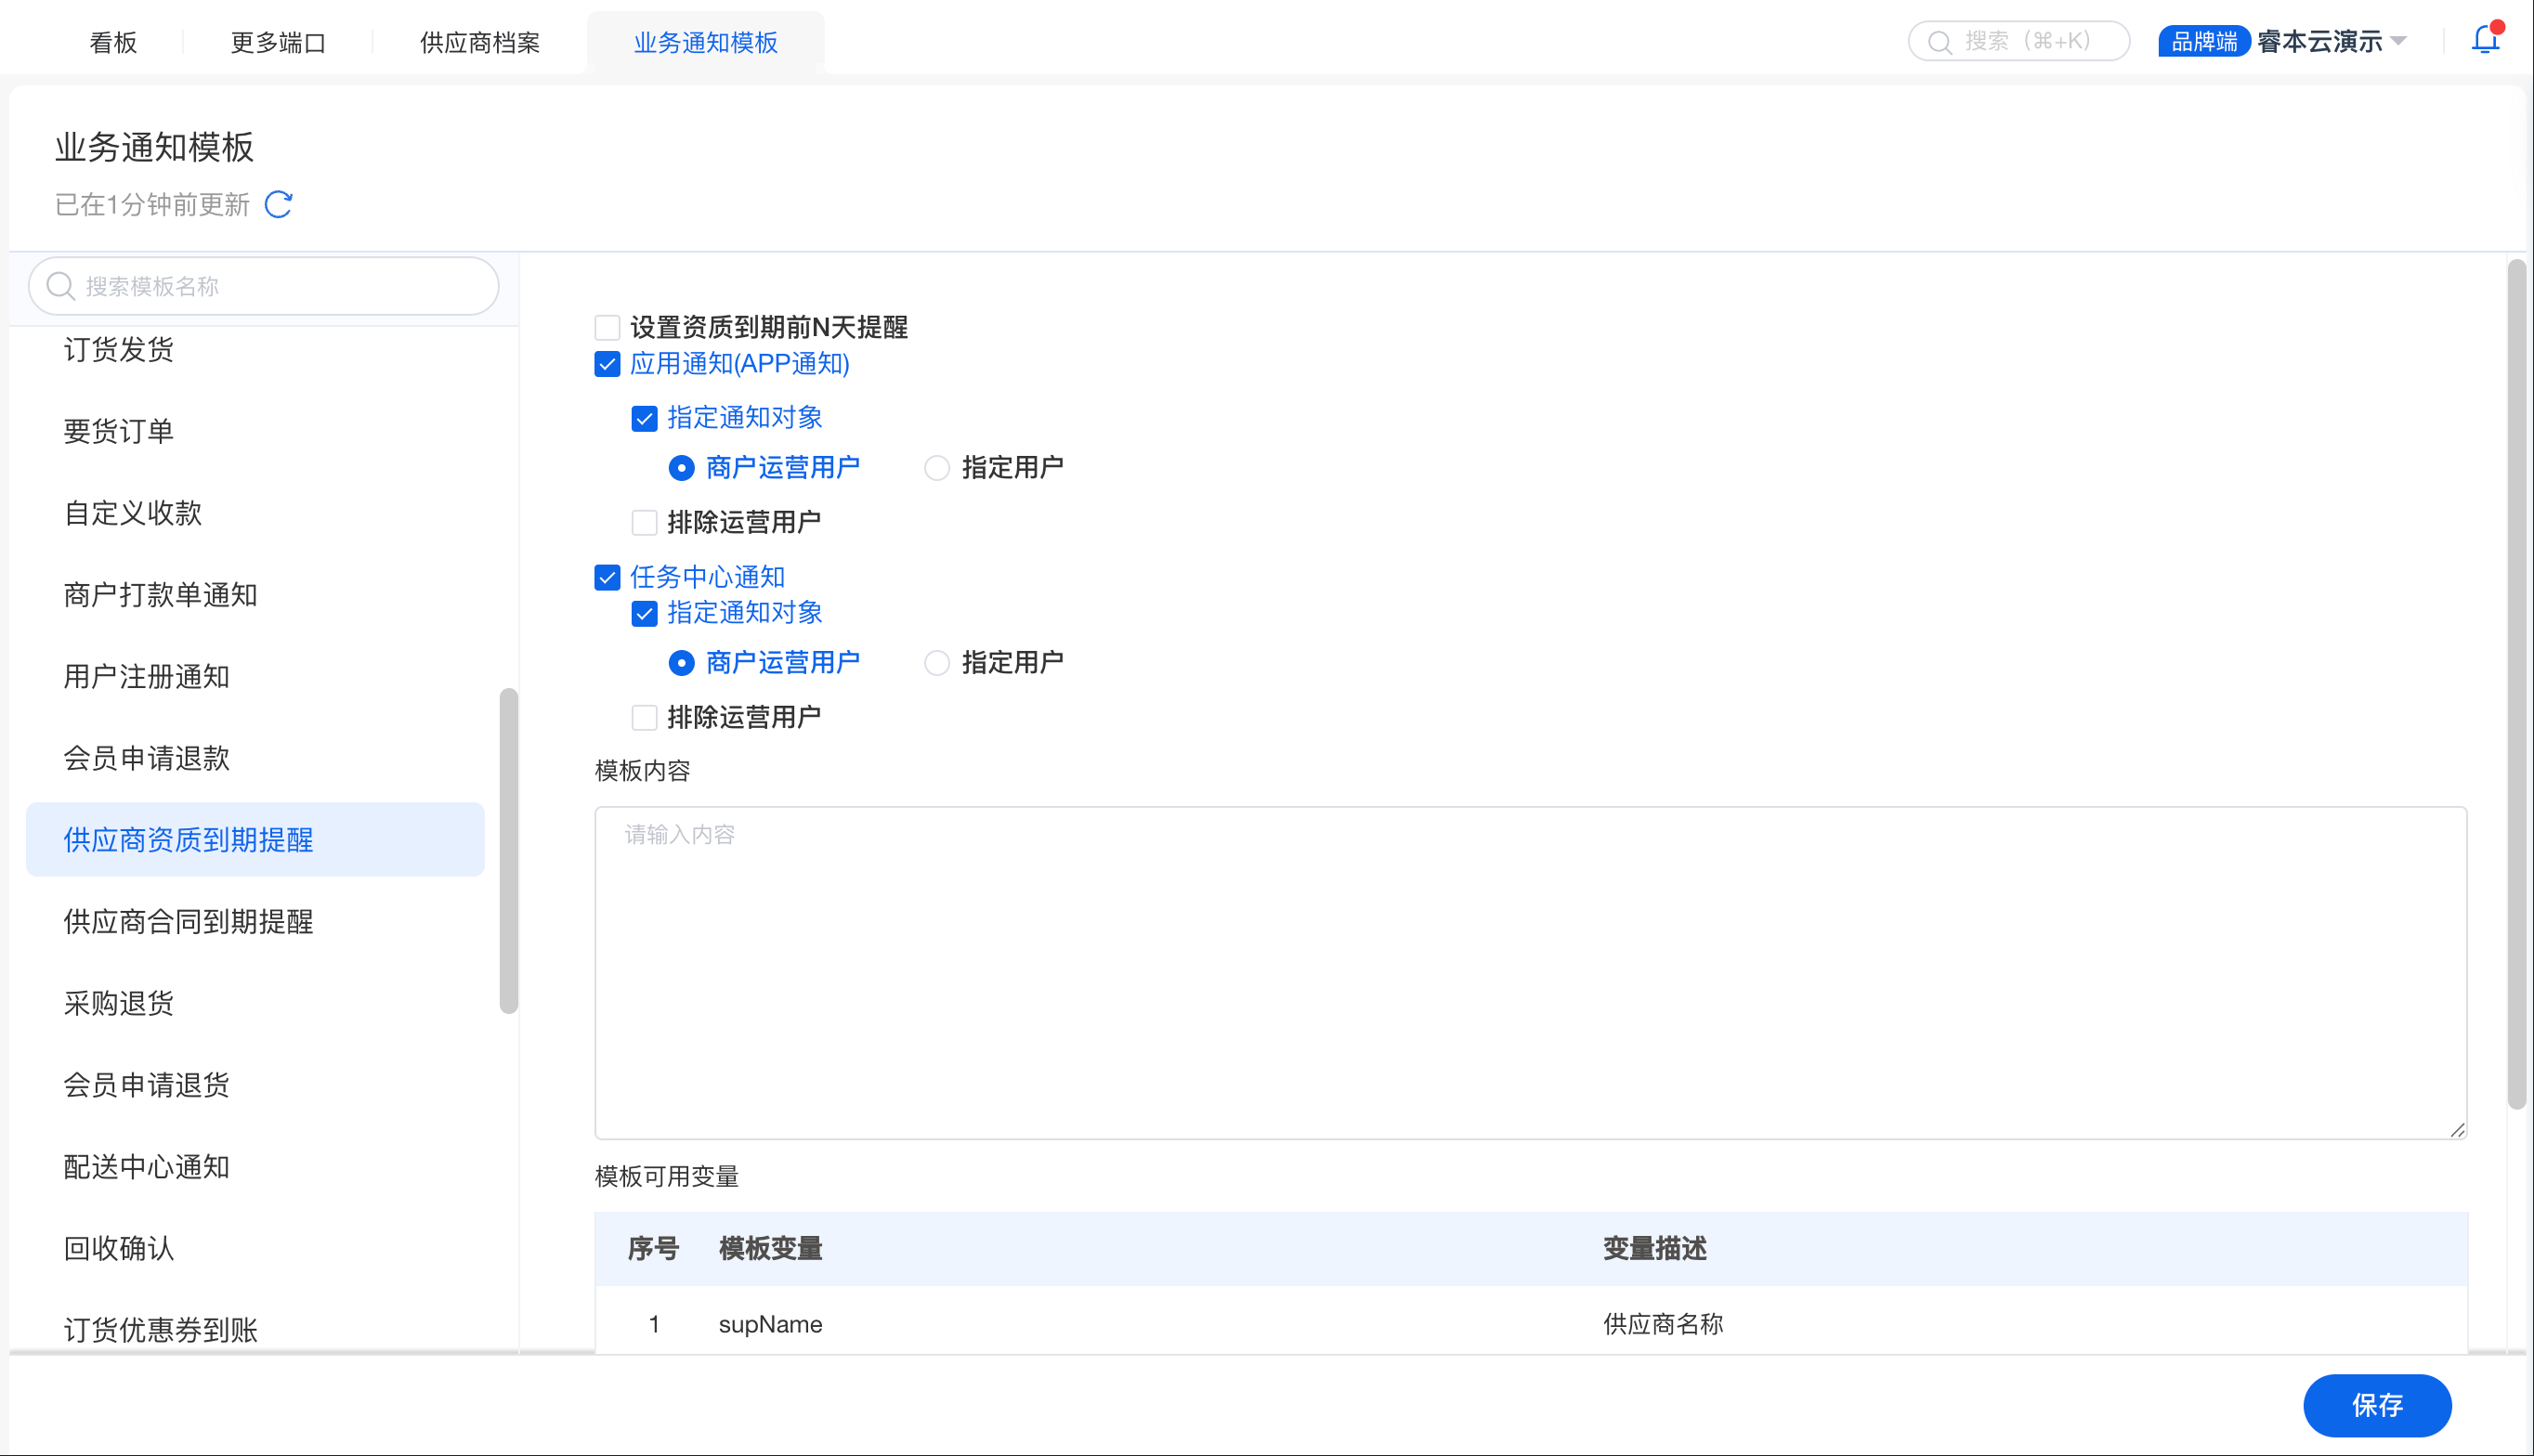Viewport: 2534px width, 1456px height.
Task: Click the text area resize handle
Action: coord(2457,1130)
